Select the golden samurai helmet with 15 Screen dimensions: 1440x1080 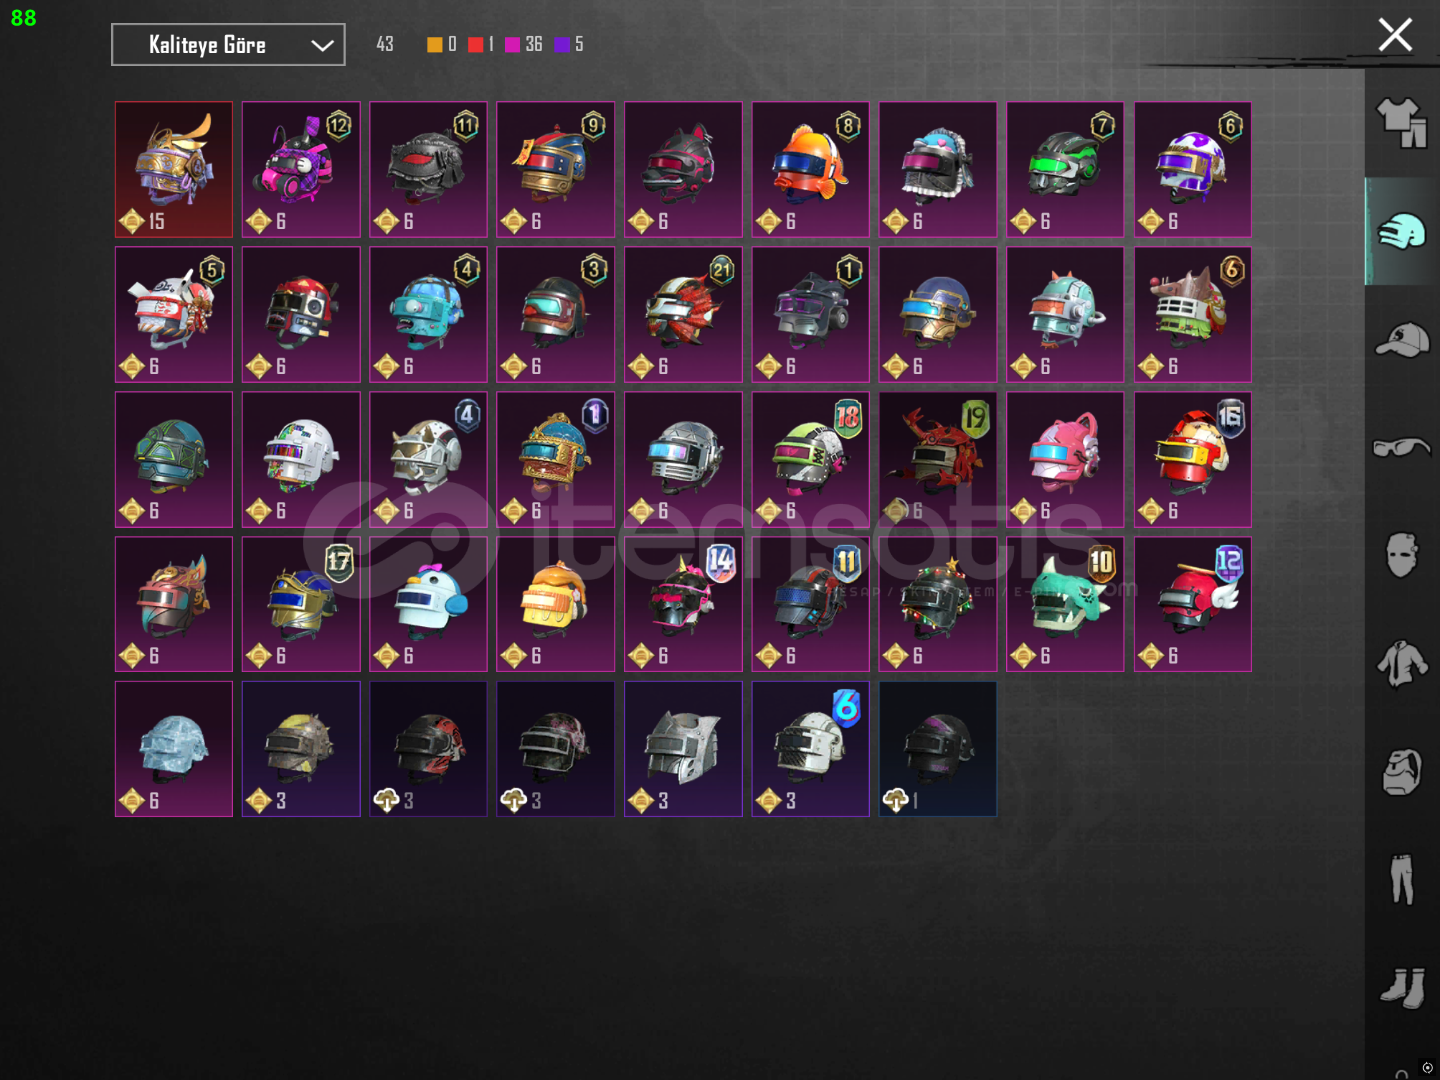174,169
